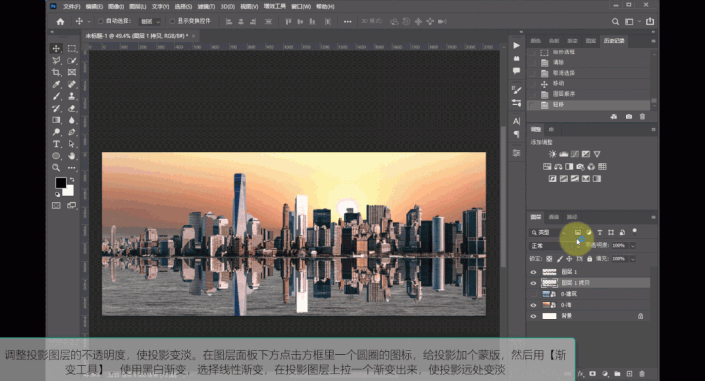Select the Rectangular Marquee tool
Screen dimensions: 705x381
click(71, 49)
